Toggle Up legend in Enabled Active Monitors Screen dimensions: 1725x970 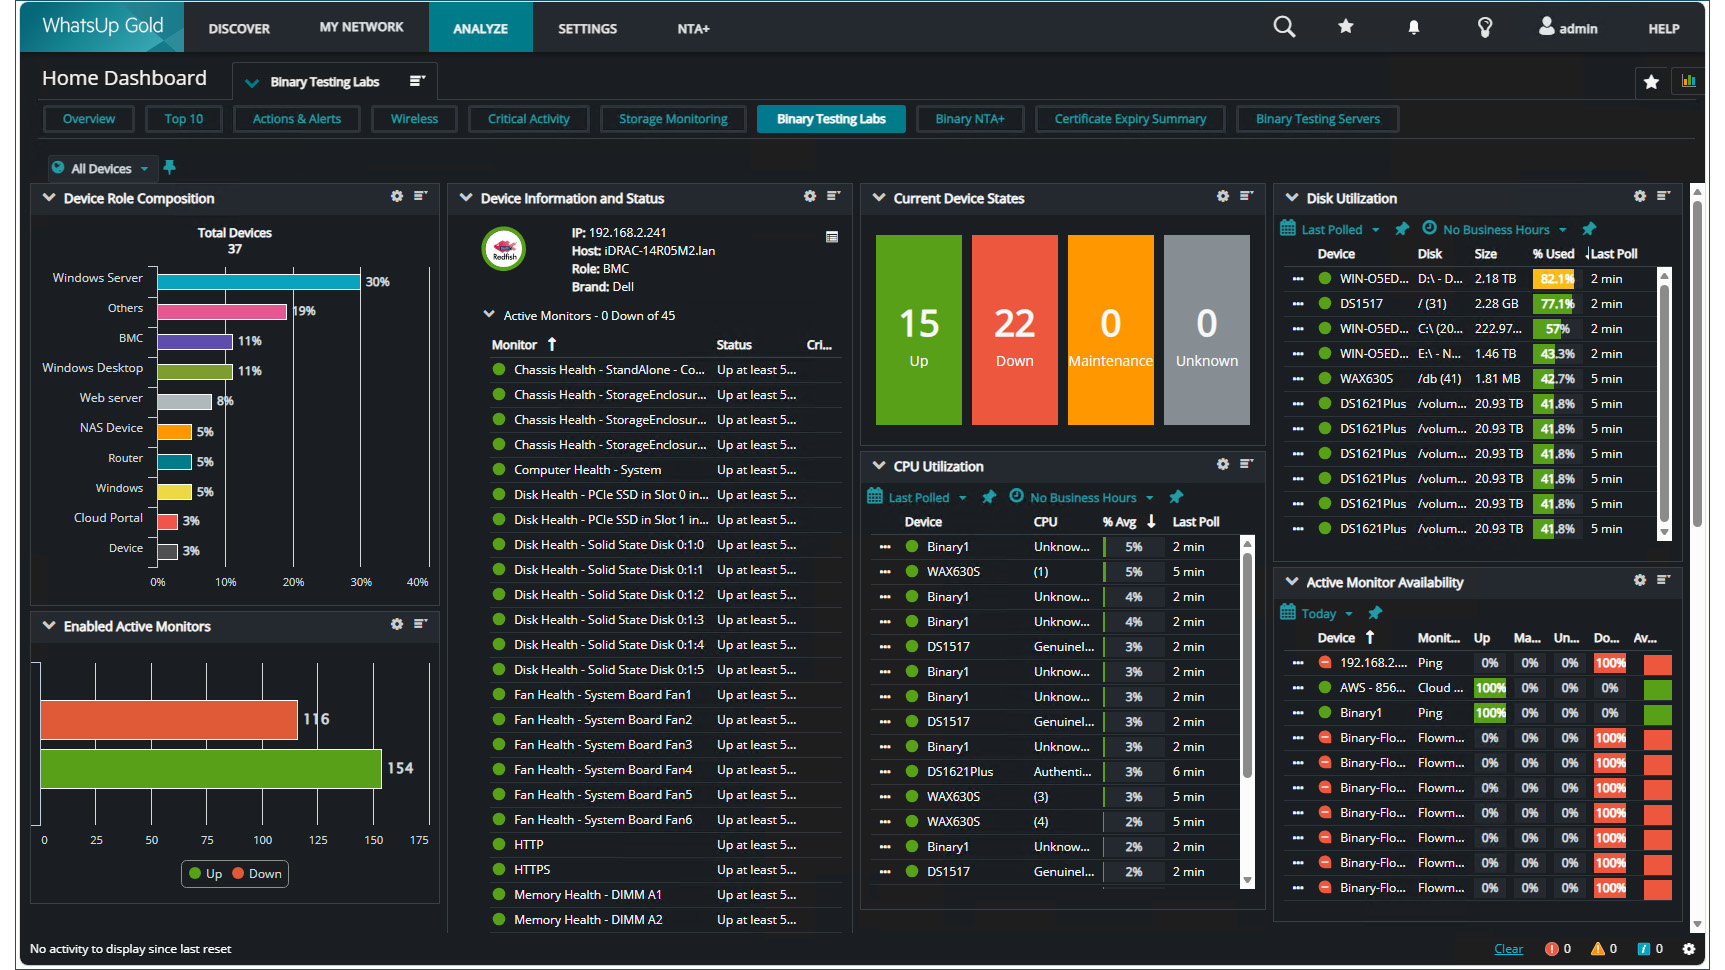(206, 874)
